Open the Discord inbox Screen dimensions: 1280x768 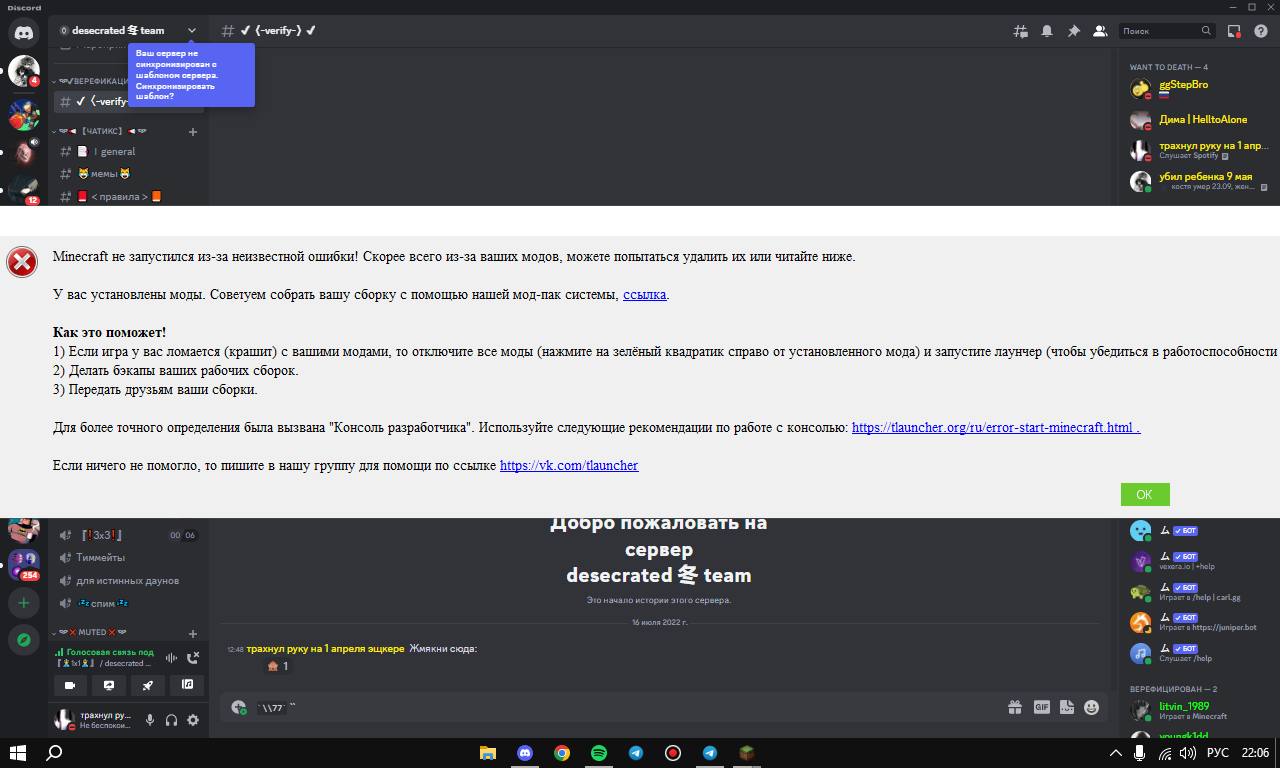coord(1235,31)
